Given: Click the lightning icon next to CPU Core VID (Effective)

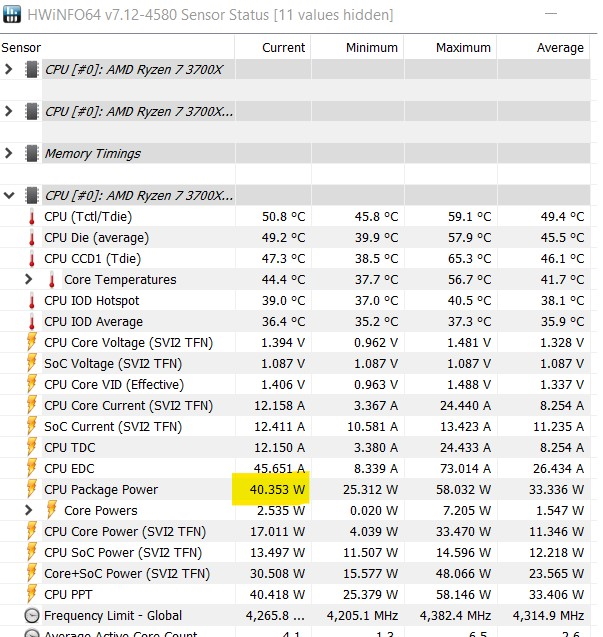Looking at the screenshot, I should coord(32,384).
